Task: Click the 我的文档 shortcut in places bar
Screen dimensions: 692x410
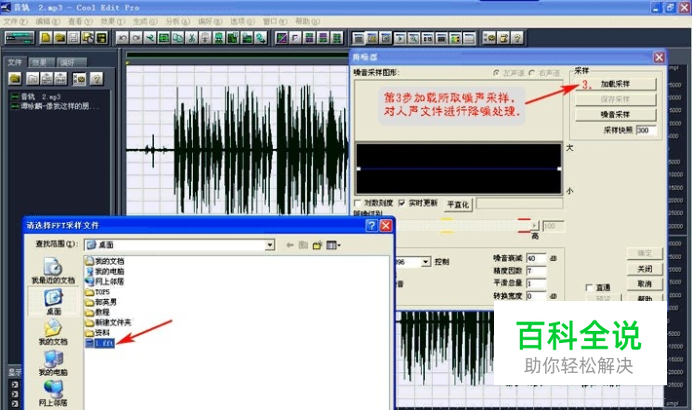Action: pyautogui.click(x=53, y=332)
